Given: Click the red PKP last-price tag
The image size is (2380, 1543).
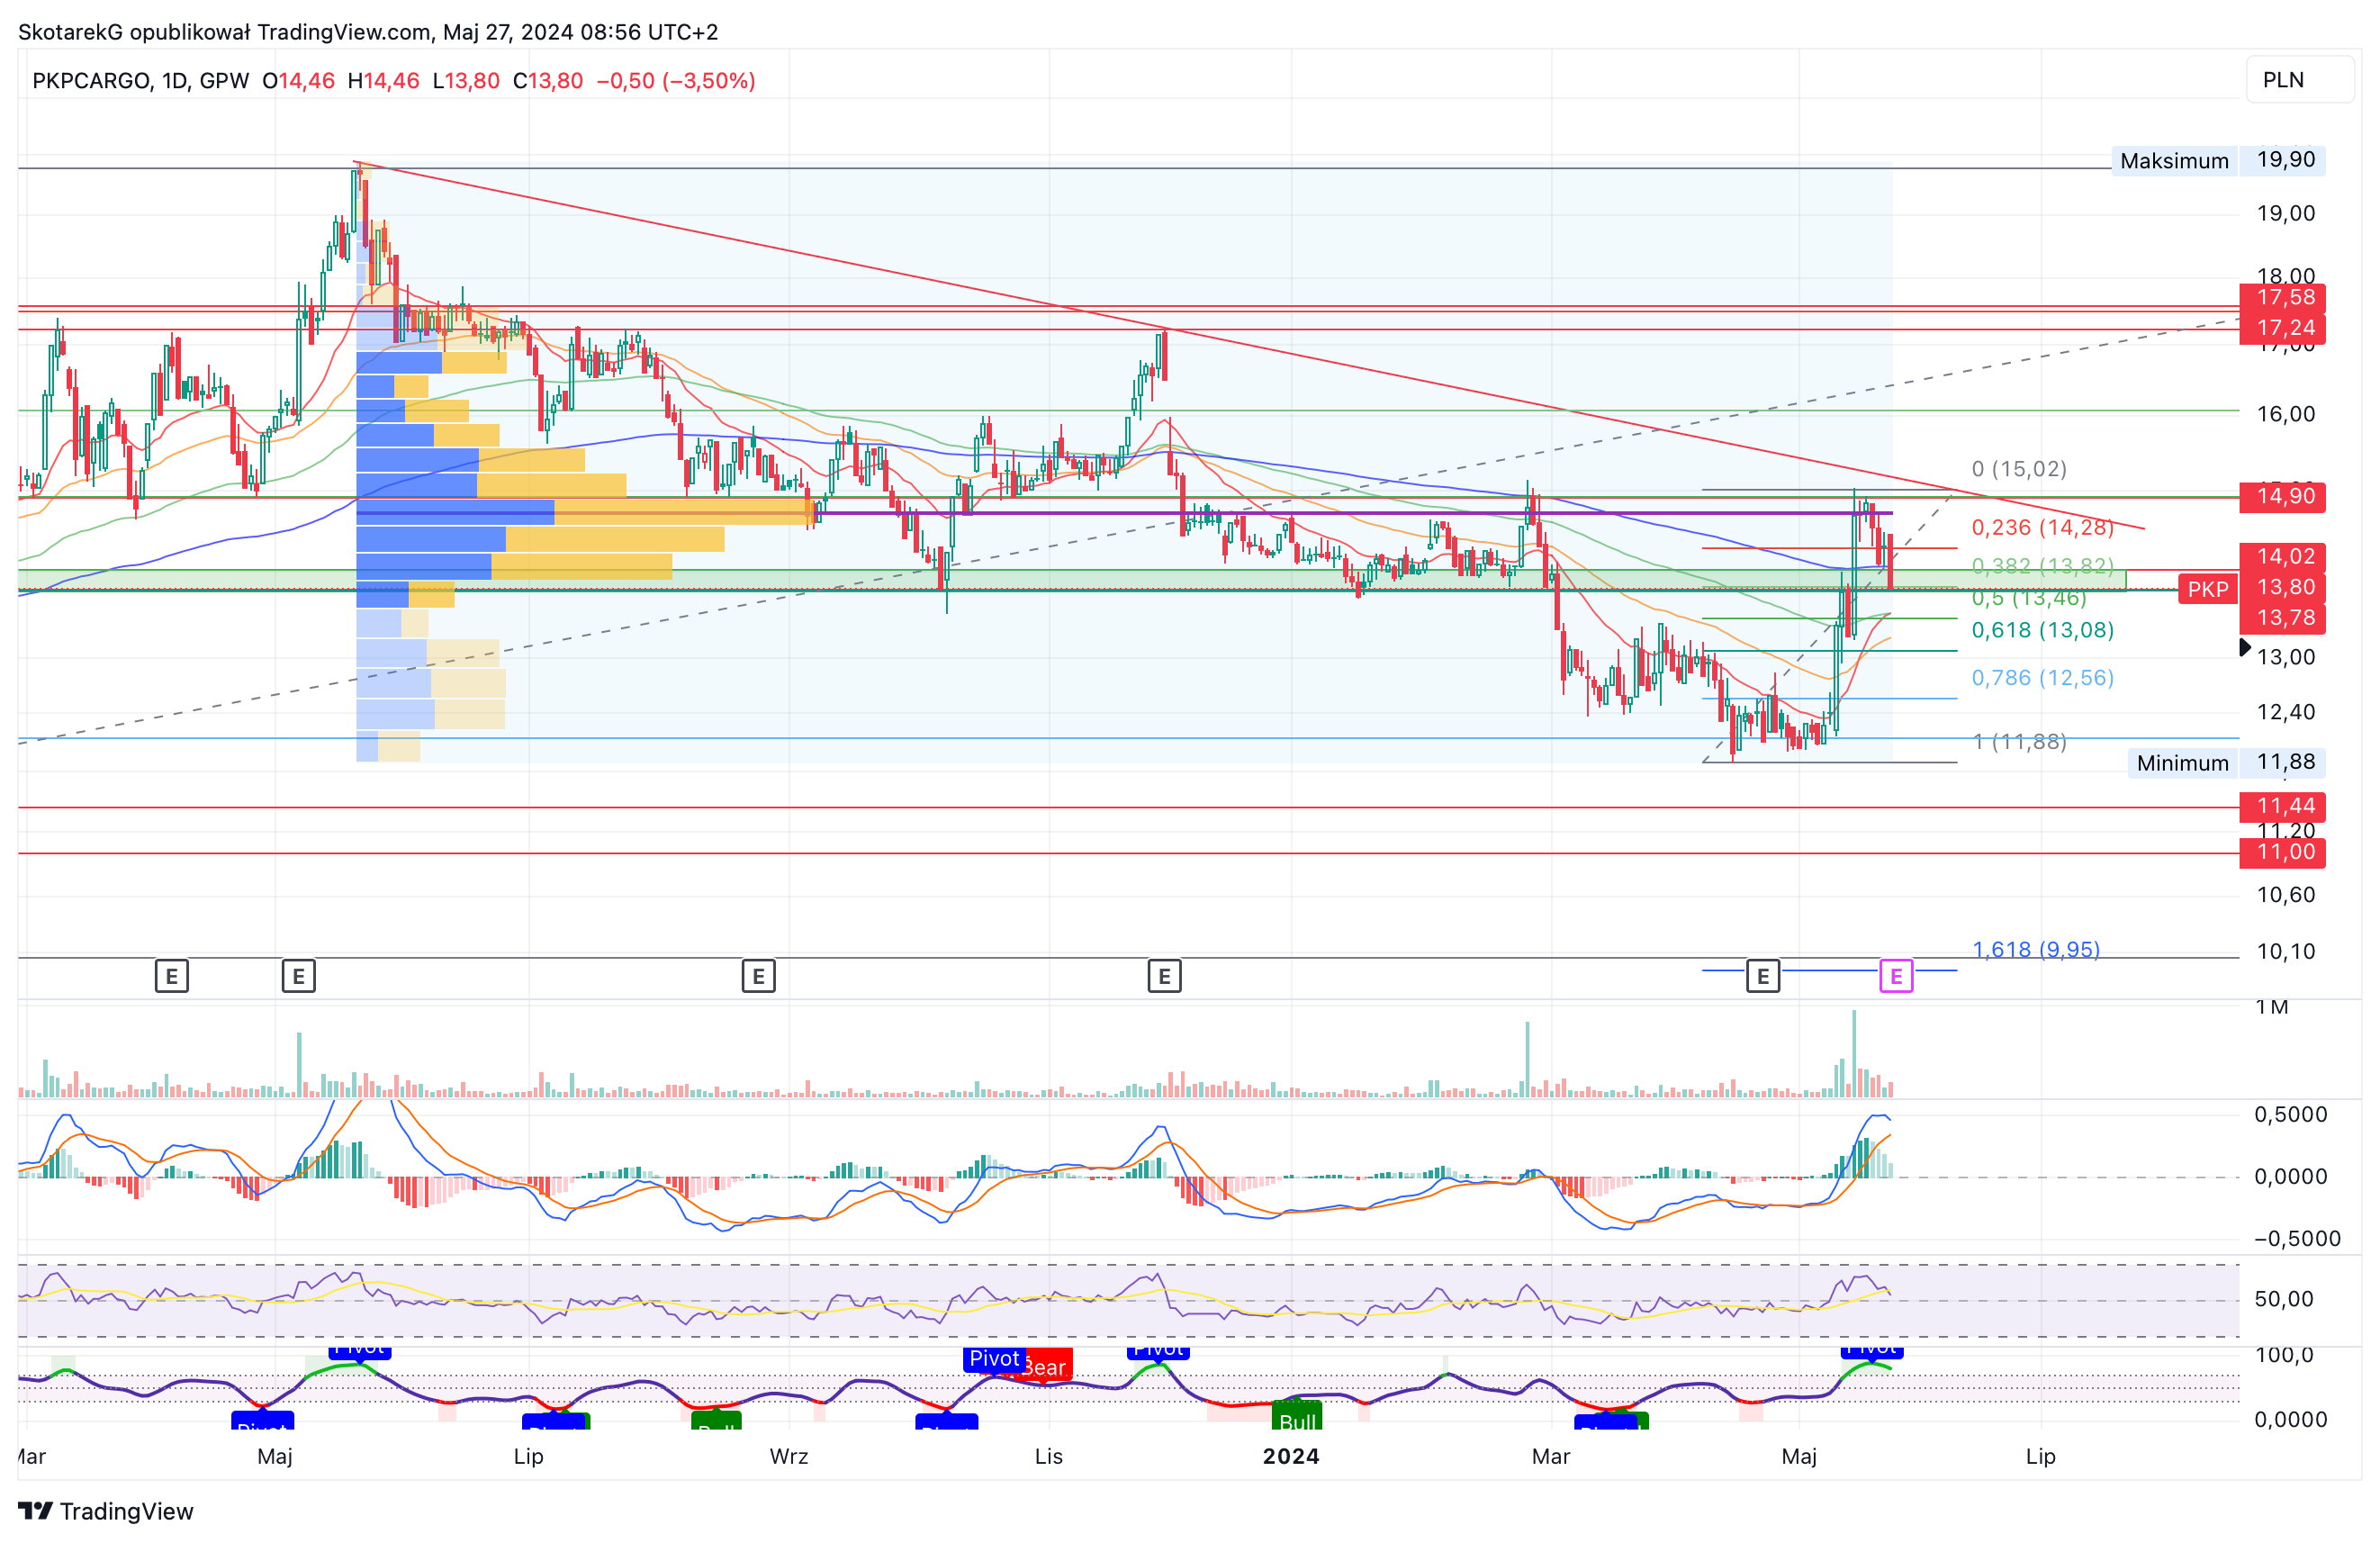Looking at the screenshot, I should click(x=2208, y=589).
